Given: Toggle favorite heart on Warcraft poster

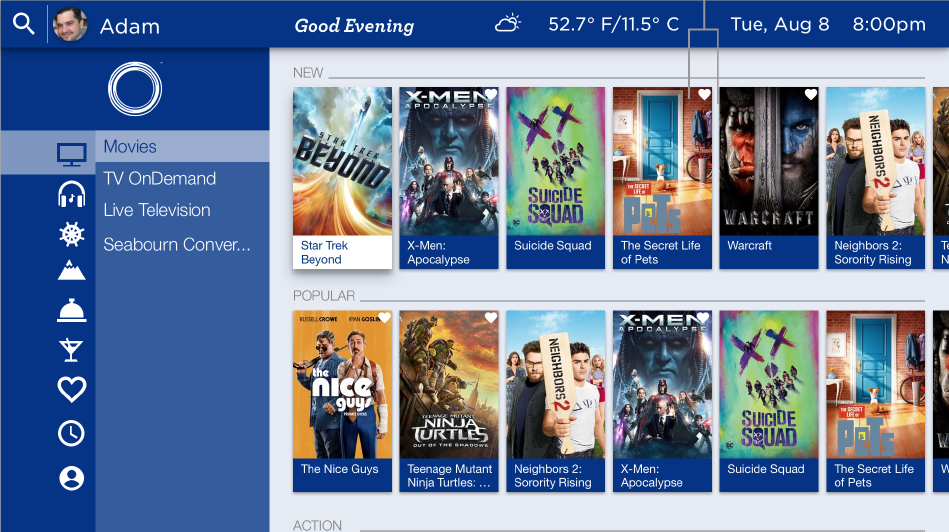Looking at the screenshot, I should [x=810, y=94].
